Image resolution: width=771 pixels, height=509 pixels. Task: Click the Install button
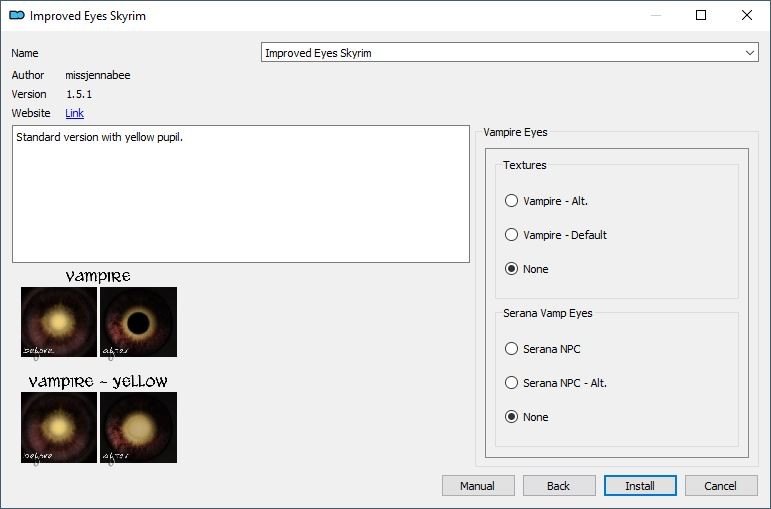click(x=640, y=485)
